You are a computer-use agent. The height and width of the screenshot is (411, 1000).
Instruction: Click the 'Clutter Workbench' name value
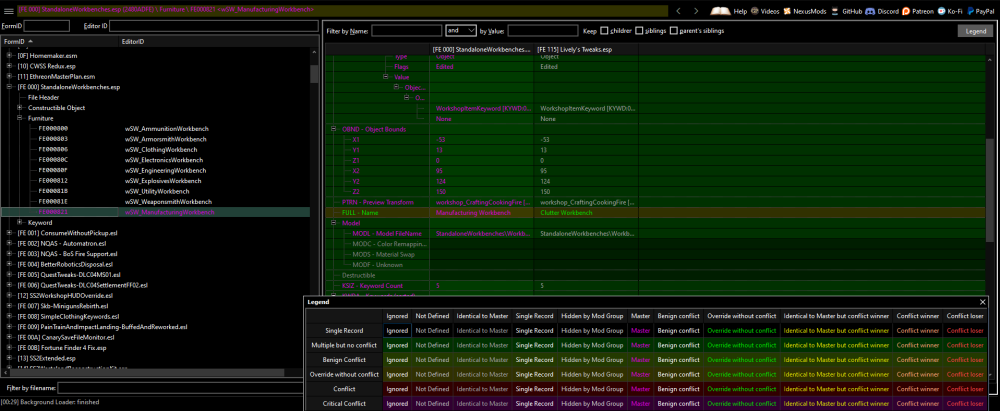[566, 213]
